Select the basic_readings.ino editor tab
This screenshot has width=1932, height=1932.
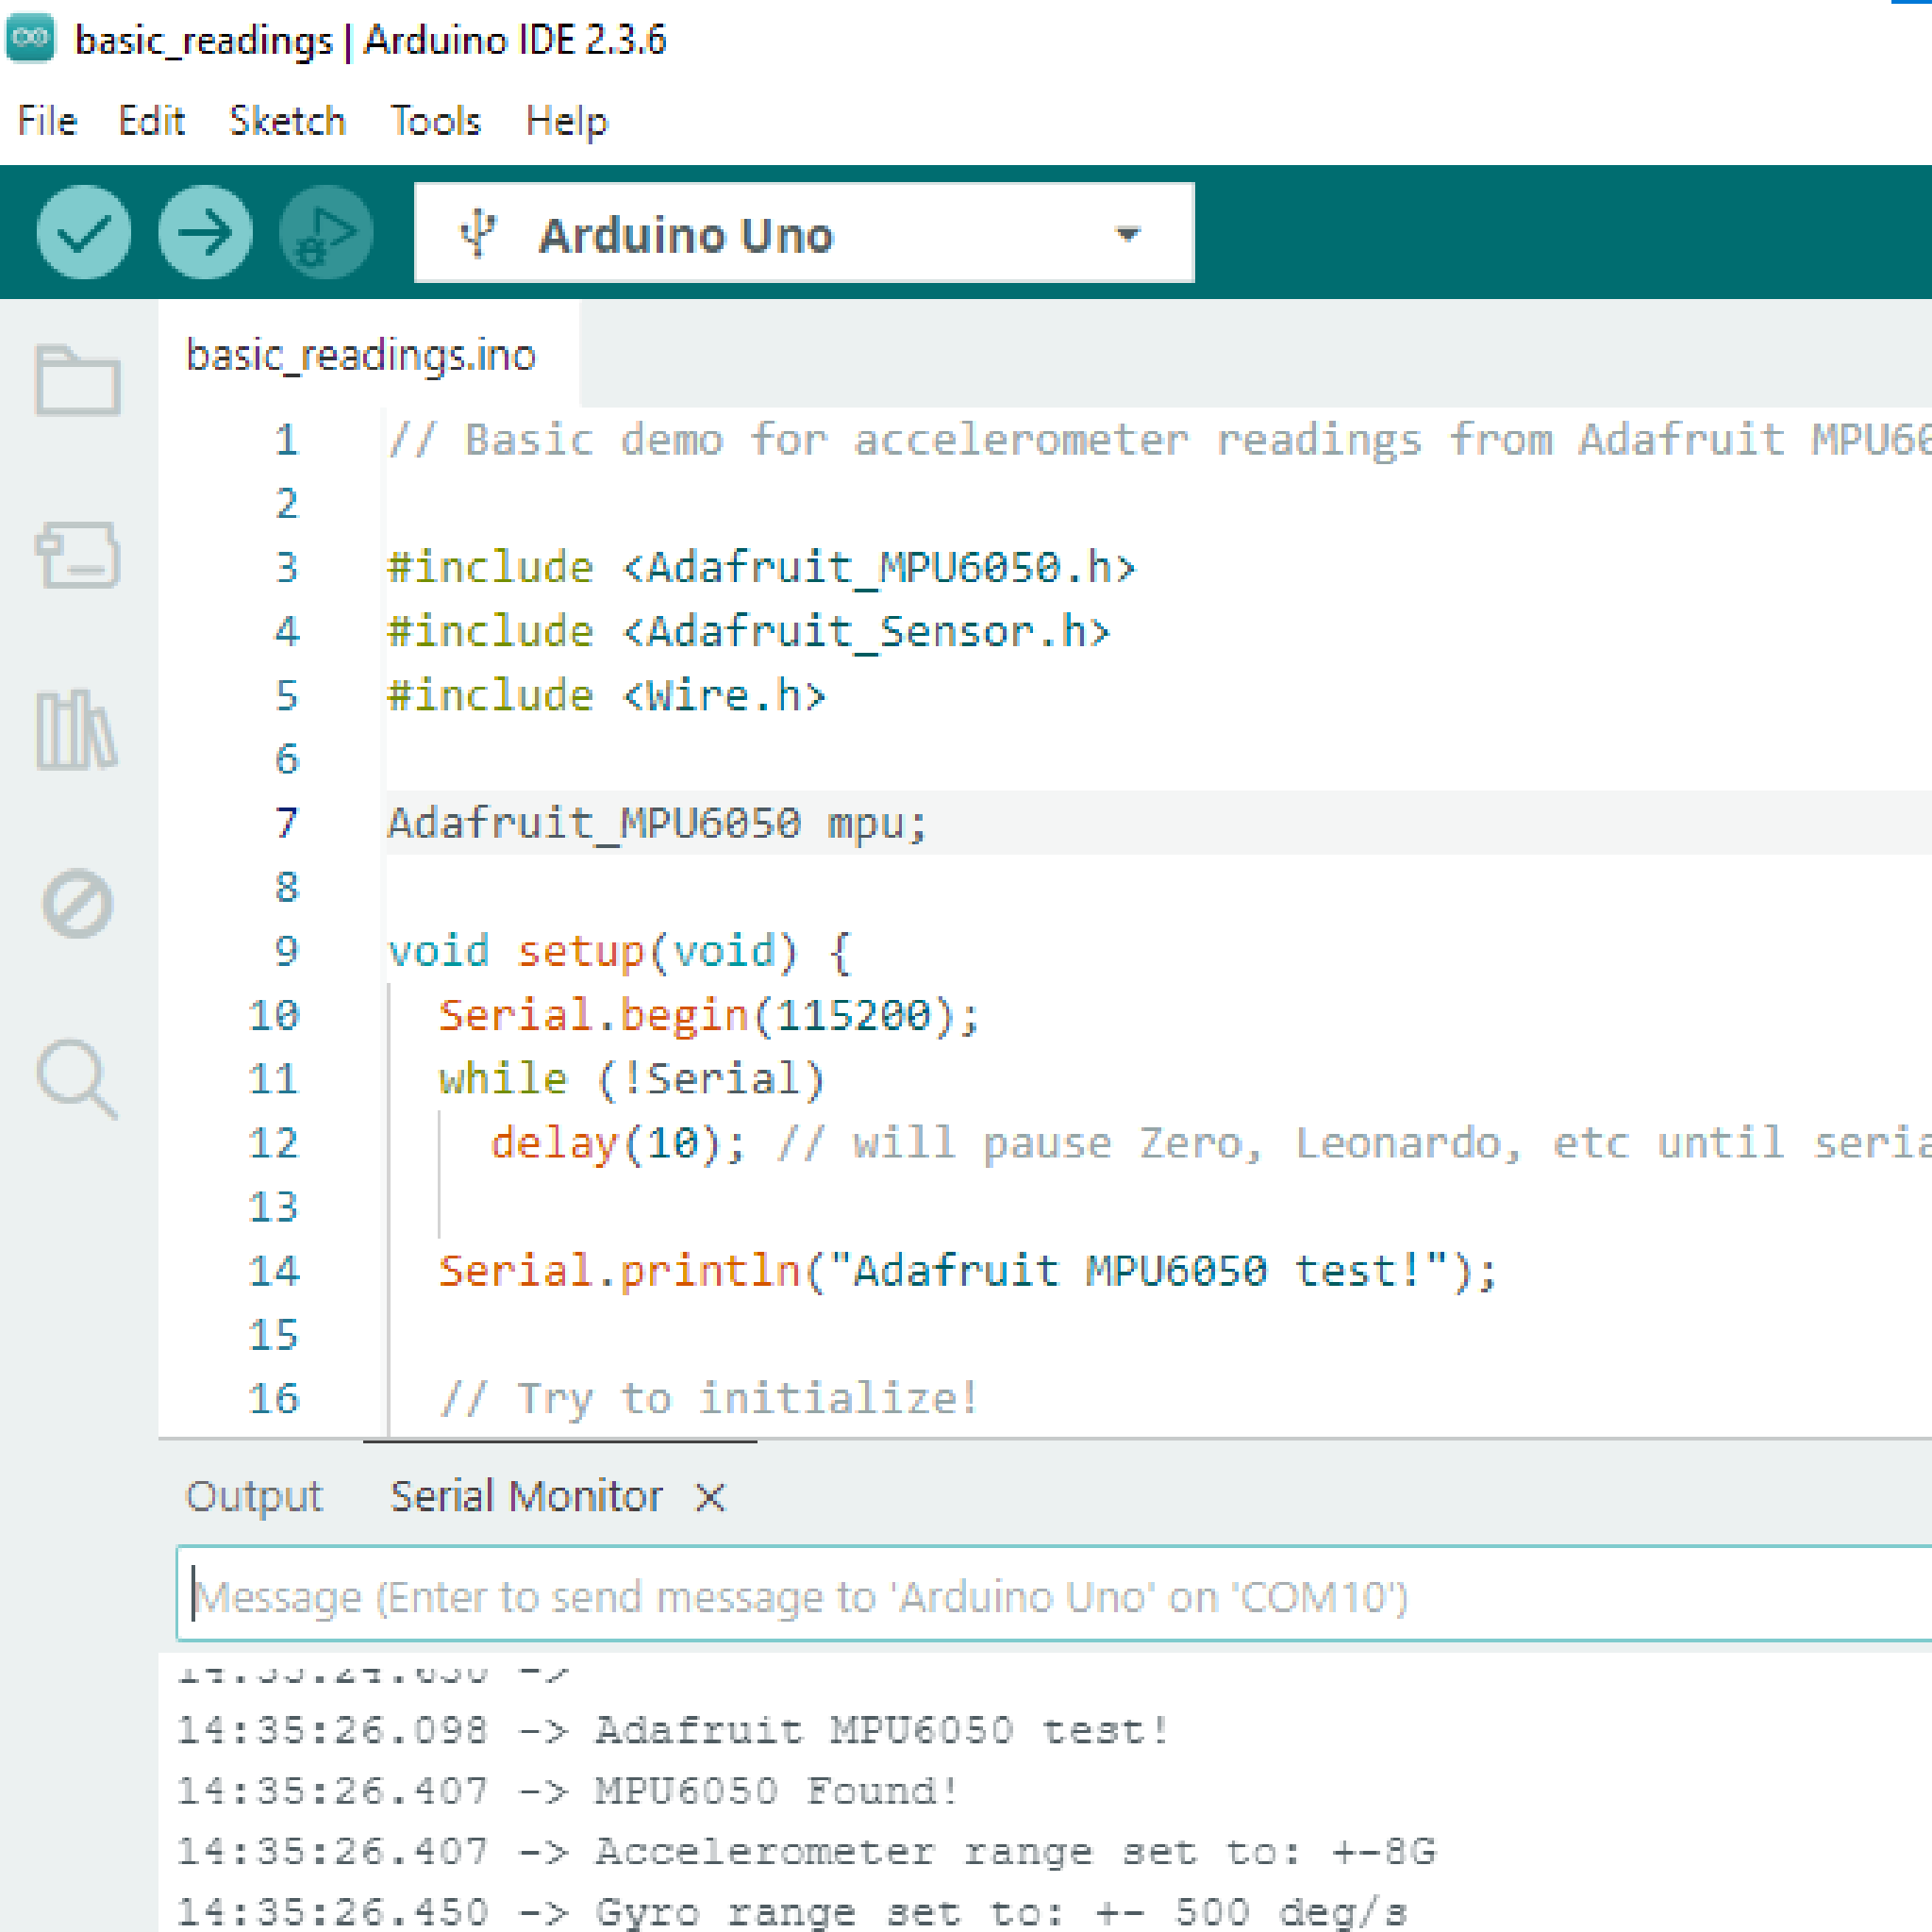(361, 356)
